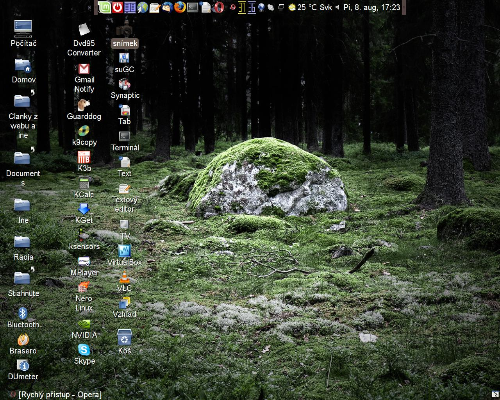Switch to Rychlý přístup - Opera window
Viewport: 500px width, 400px height.
pyautogui.click(x=56, y=395)
